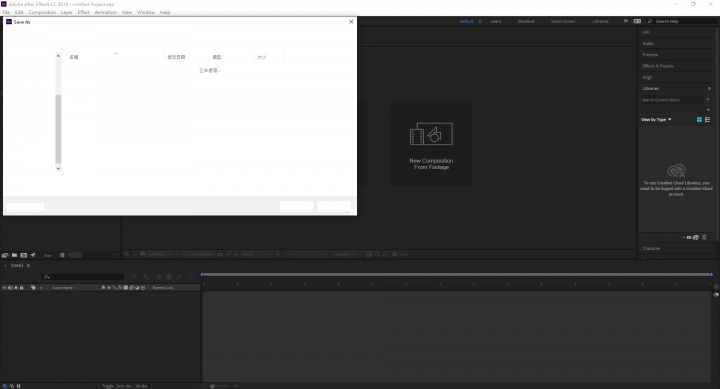Viewport: 720px width, 389px height.
Task: Toggle frame blending switch in timeline header
Action: 169,277
